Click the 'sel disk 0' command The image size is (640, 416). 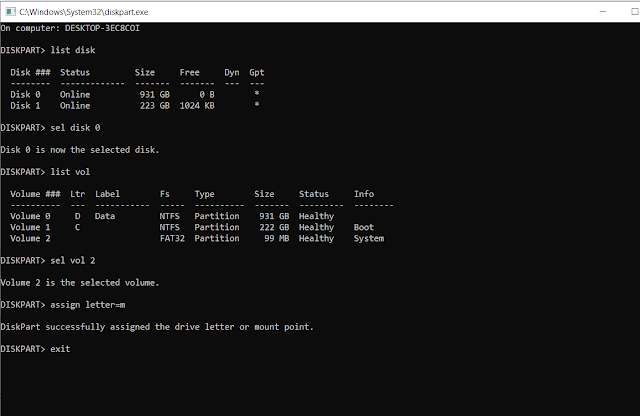[x=75, y=128]
